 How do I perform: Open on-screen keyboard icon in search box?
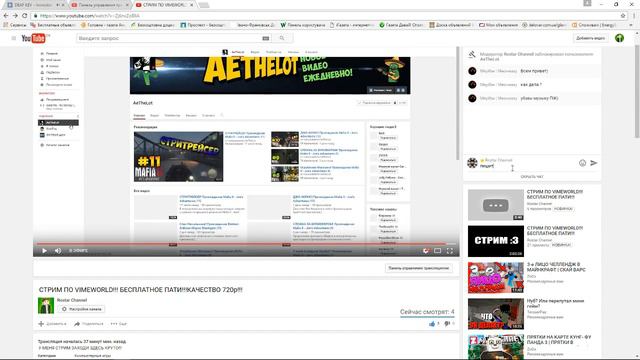click(x=265, y=38)
